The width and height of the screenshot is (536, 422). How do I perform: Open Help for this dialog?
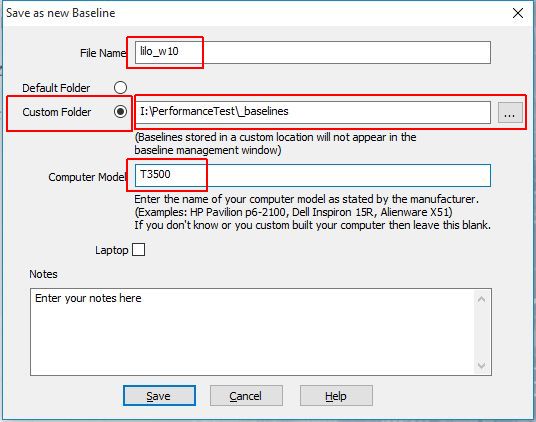(x=336, y=396)
